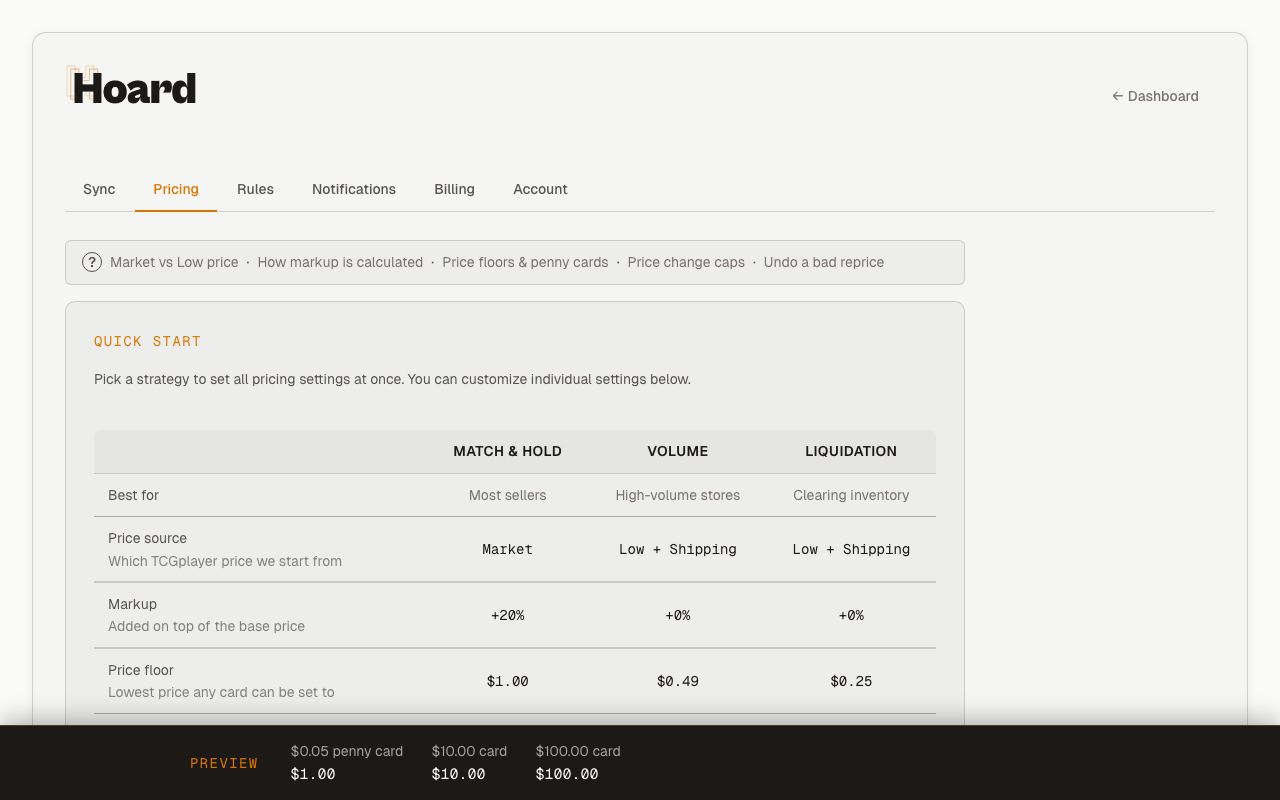This screenshot has height=800, width=1280.
Task: Open Price floors & penny cards help link
Action: pyautogui.click(x=525, y=262)
